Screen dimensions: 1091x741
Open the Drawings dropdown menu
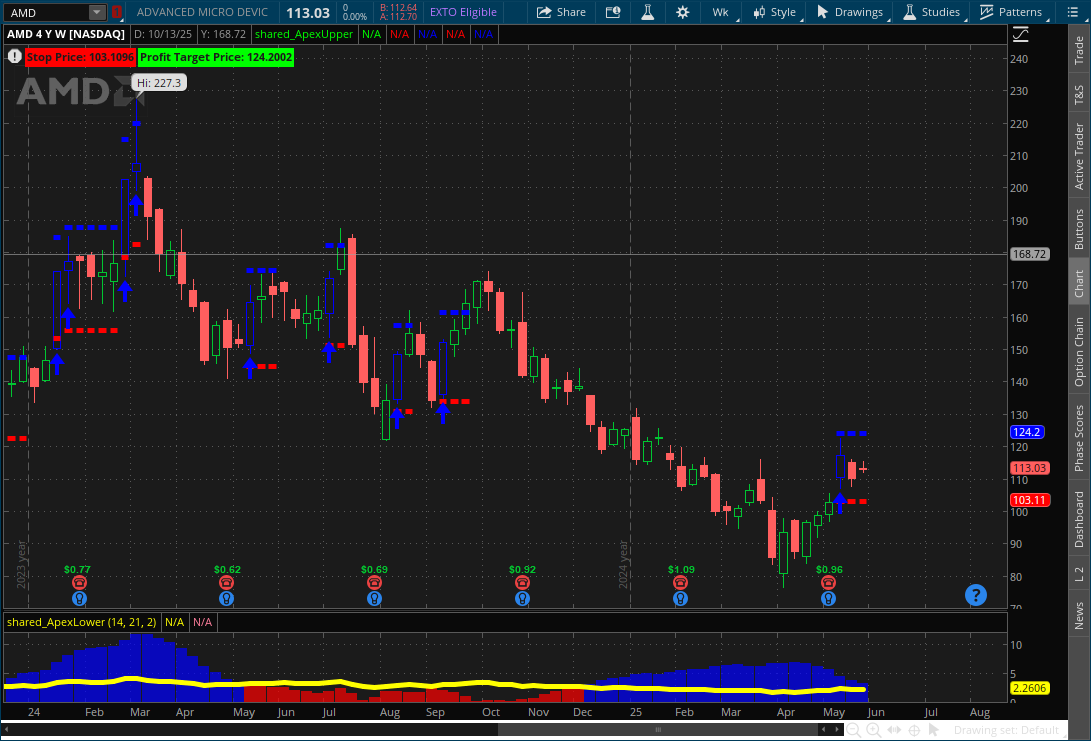(850, 12)
